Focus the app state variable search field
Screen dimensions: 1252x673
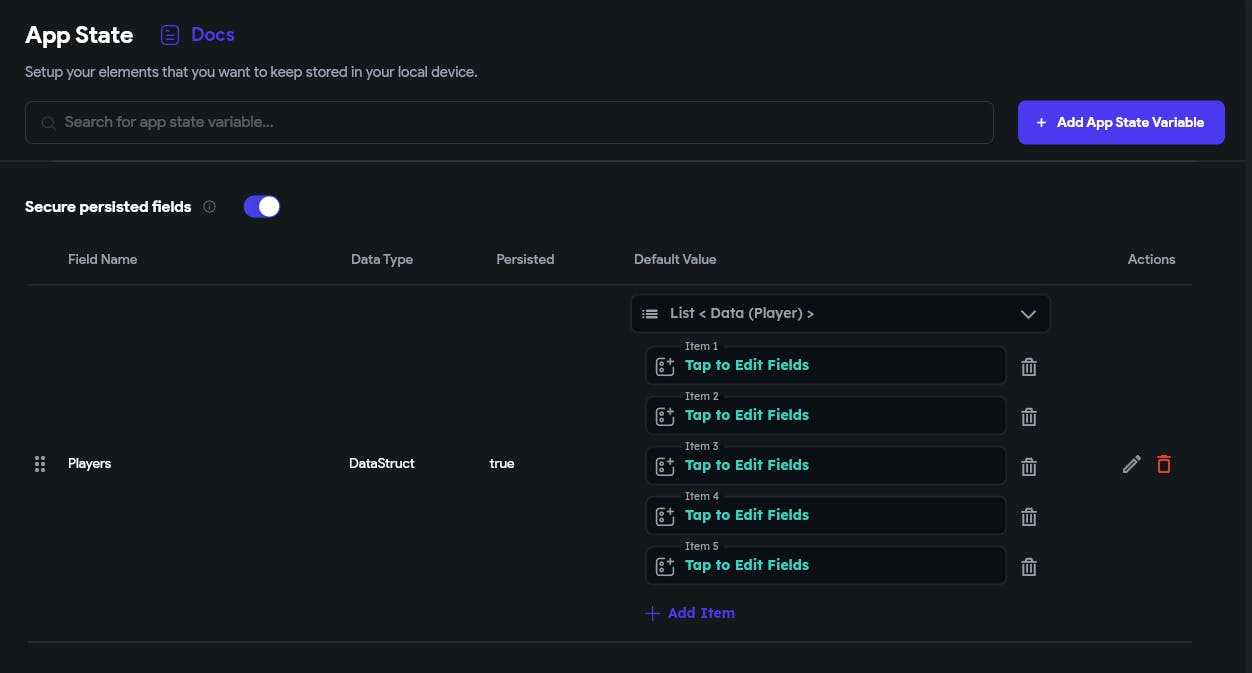click(x=509, y=122)
